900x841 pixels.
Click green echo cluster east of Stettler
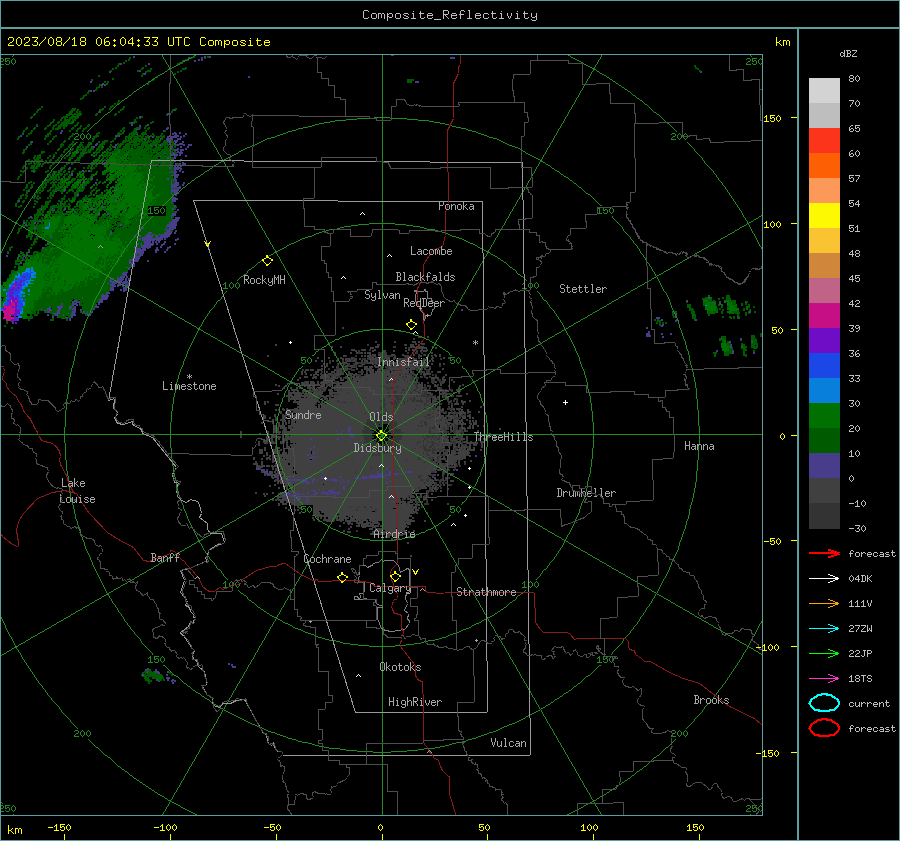point(721,306)
